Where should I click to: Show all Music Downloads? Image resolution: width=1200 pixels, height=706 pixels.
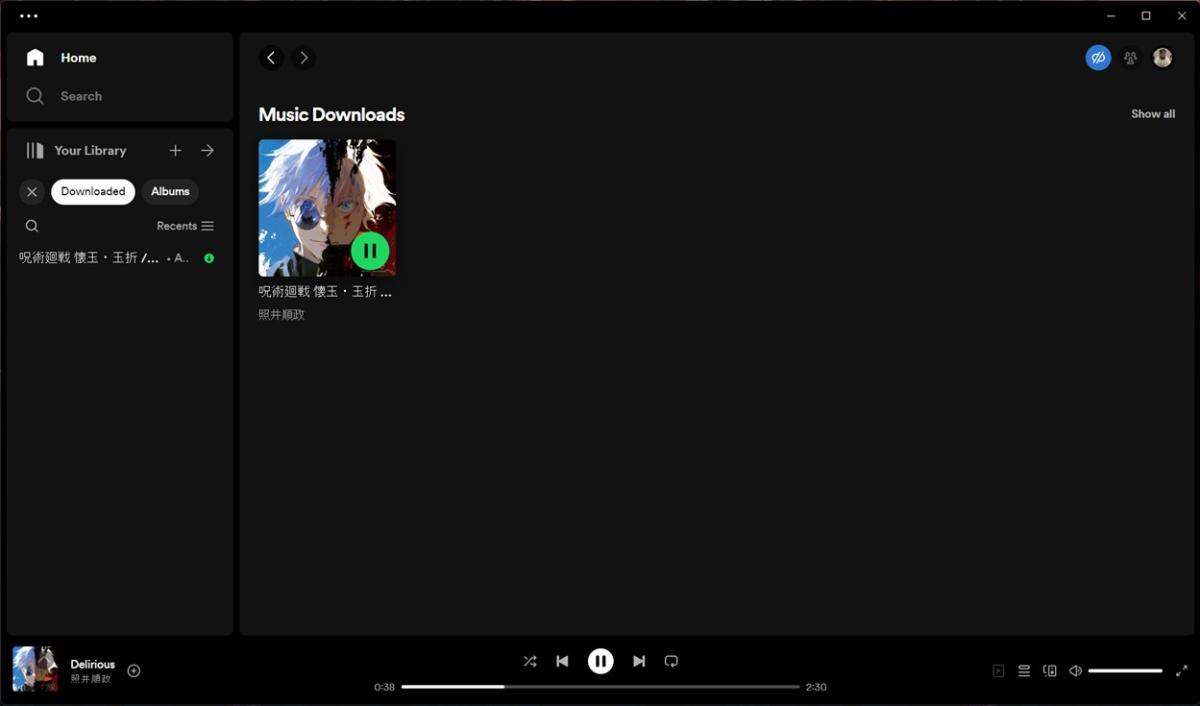click(1153, 113)
